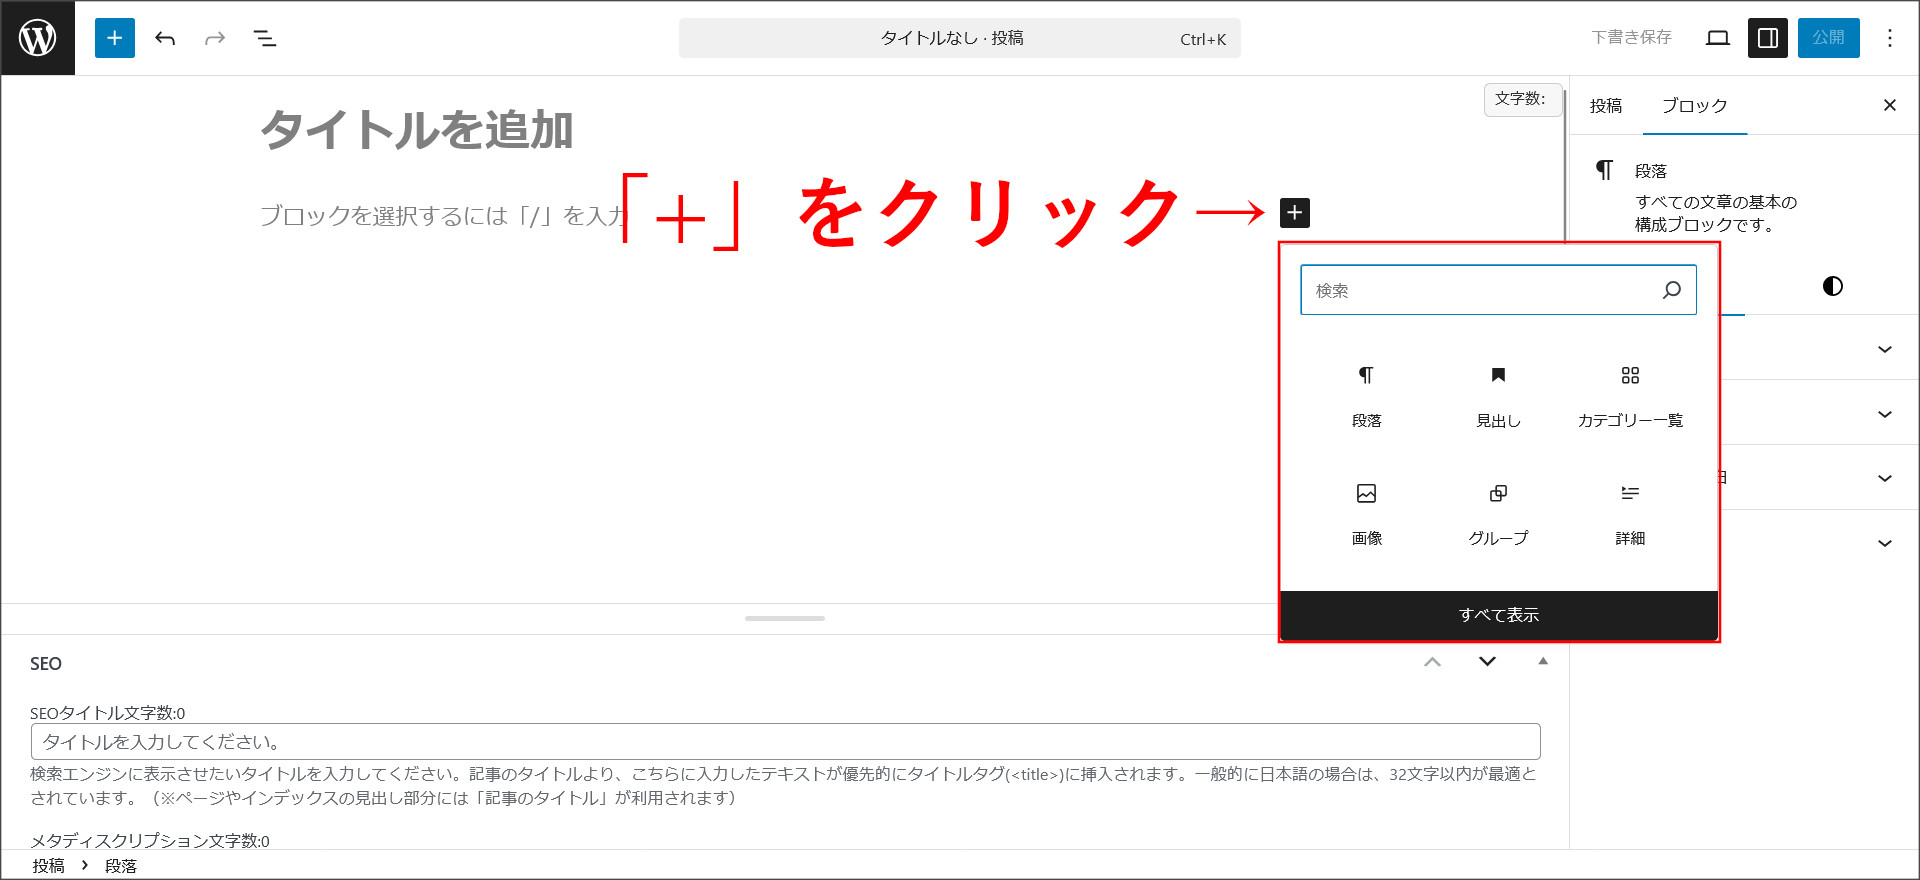
Task: Switch to the 投稿 tab
Action: pyautogui.click(x=1606, y=106)
